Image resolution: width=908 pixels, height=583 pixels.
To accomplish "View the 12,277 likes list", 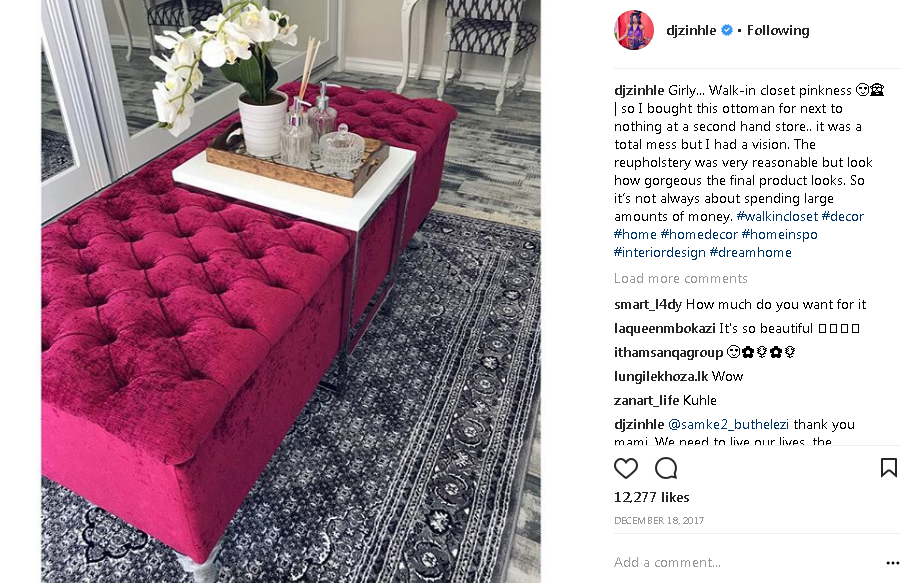I will click(x=651, y=497).
